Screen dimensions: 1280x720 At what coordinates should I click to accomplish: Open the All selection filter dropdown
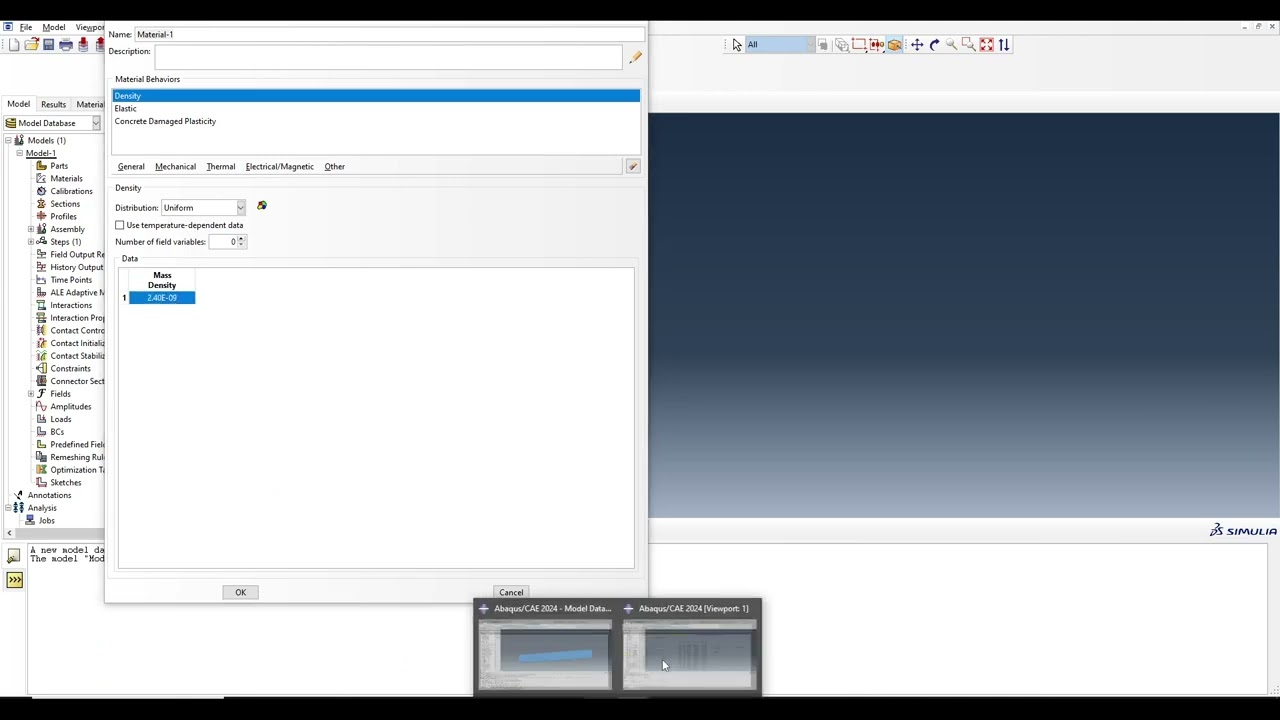point(780,45)
